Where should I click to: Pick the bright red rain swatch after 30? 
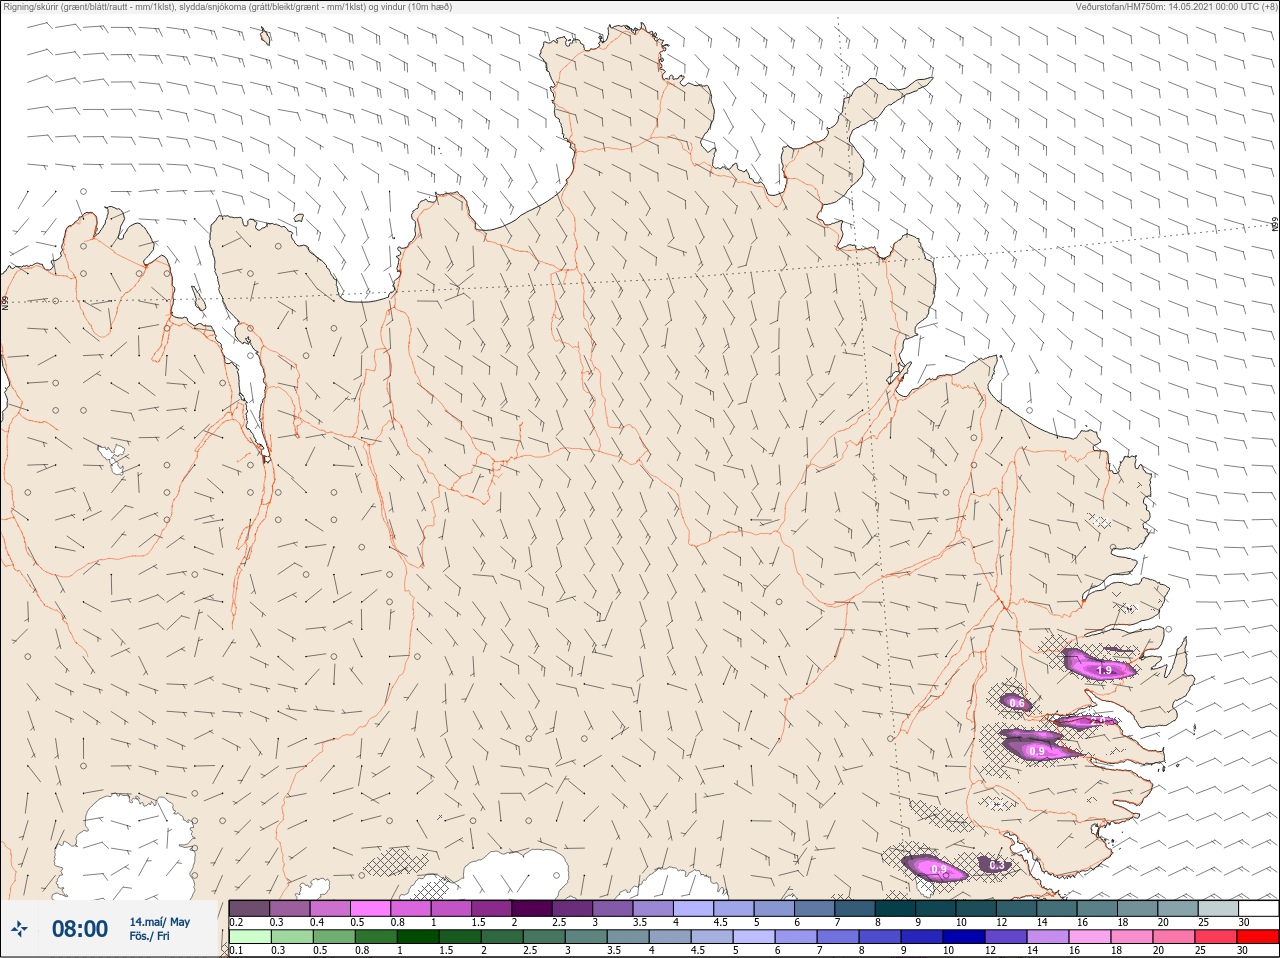pos(1258,937)
